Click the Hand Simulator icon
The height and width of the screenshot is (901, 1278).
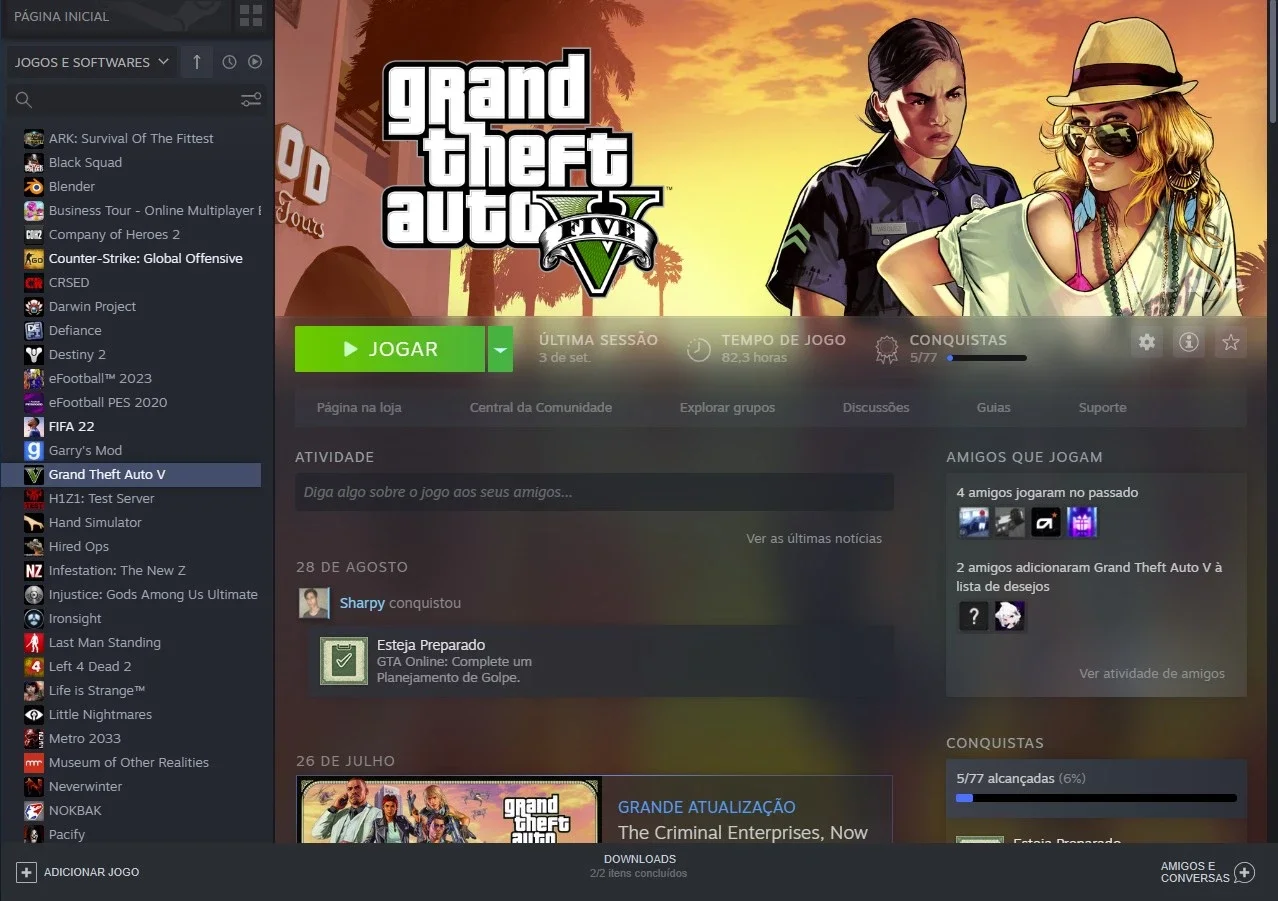pyautogui.click(x=34, y=522)
